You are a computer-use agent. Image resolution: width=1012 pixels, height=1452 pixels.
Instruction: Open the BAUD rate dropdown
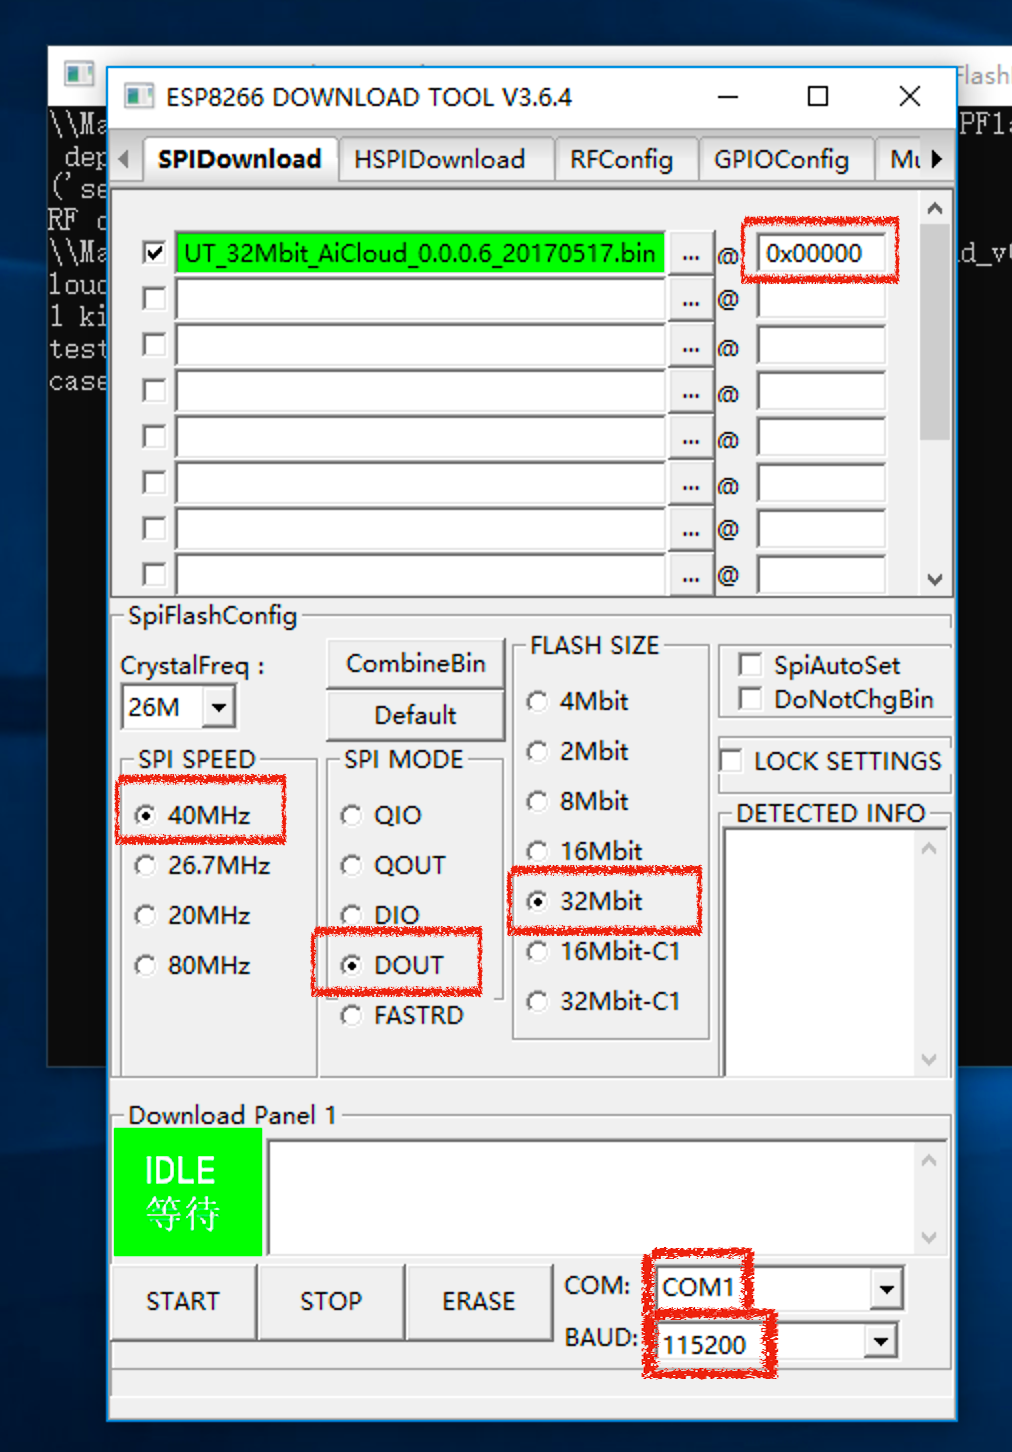pyautogui.click(x=880, y=1341)
